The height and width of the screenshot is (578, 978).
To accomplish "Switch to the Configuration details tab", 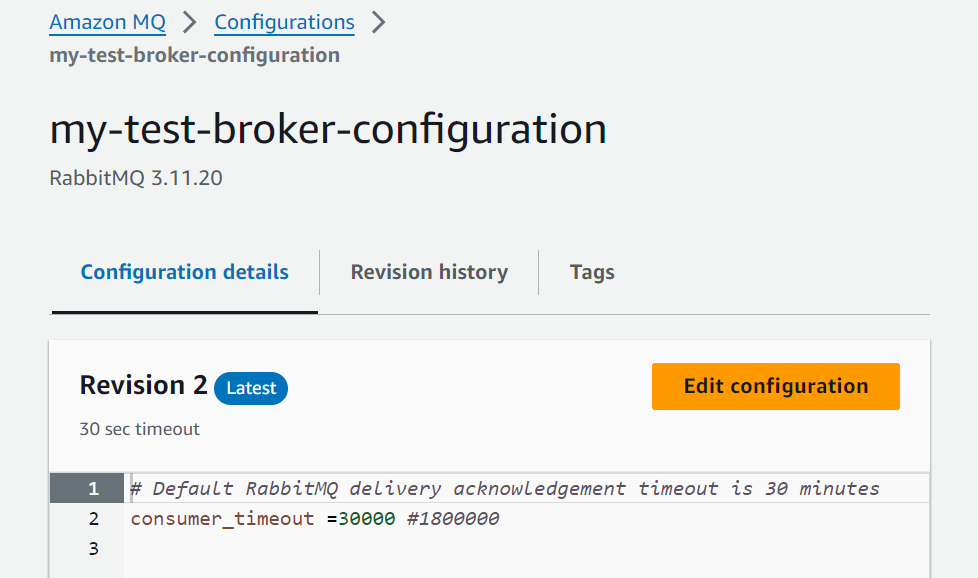I will (x=185, y=272).
